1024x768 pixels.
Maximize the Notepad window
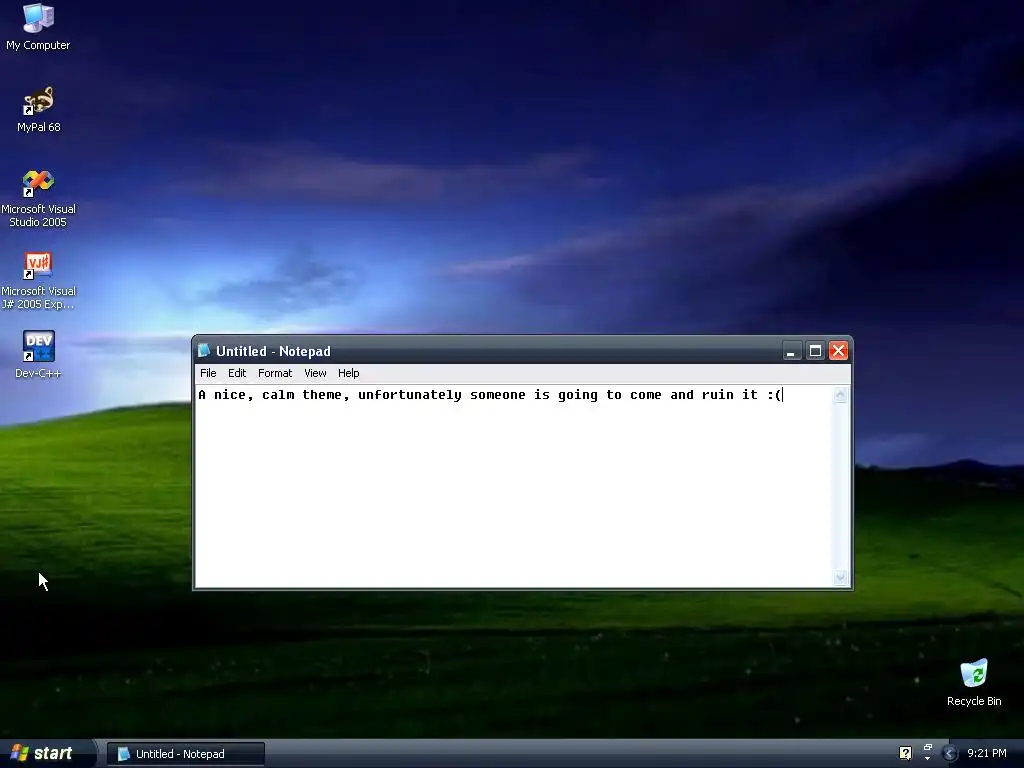point(815,351)
